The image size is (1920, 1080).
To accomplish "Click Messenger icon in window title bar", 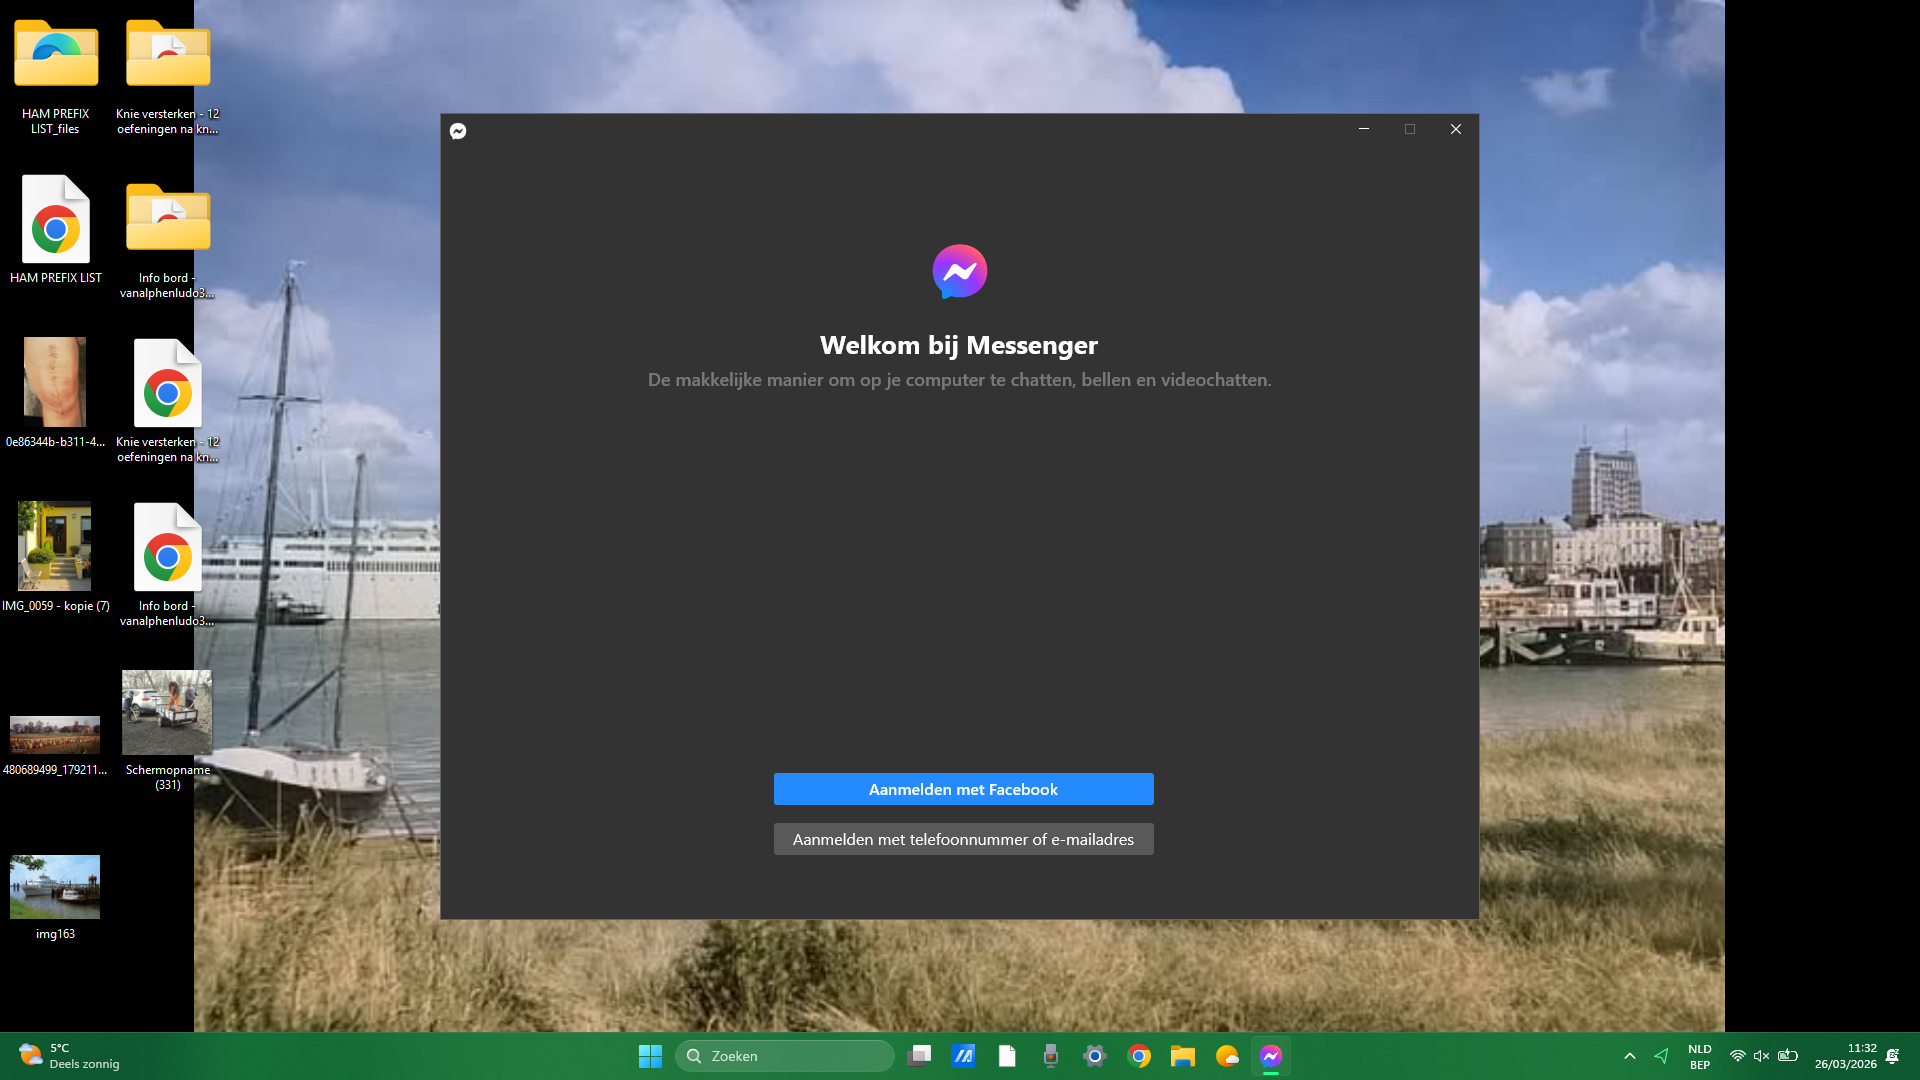I will tap(458, 131).
